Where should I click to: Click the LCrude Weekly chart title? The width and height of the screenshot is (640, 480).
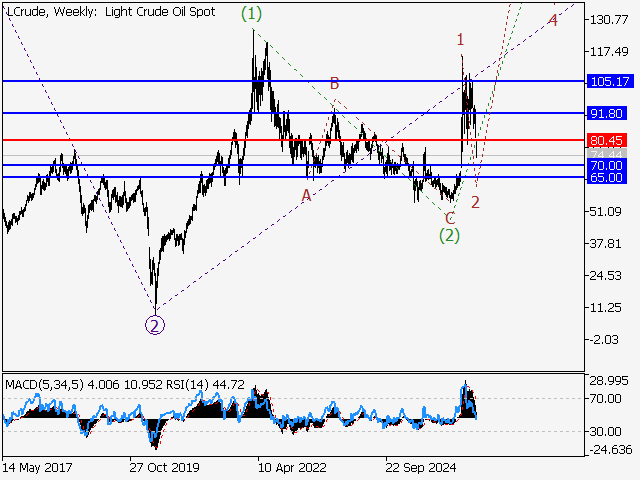click(111, 12)
